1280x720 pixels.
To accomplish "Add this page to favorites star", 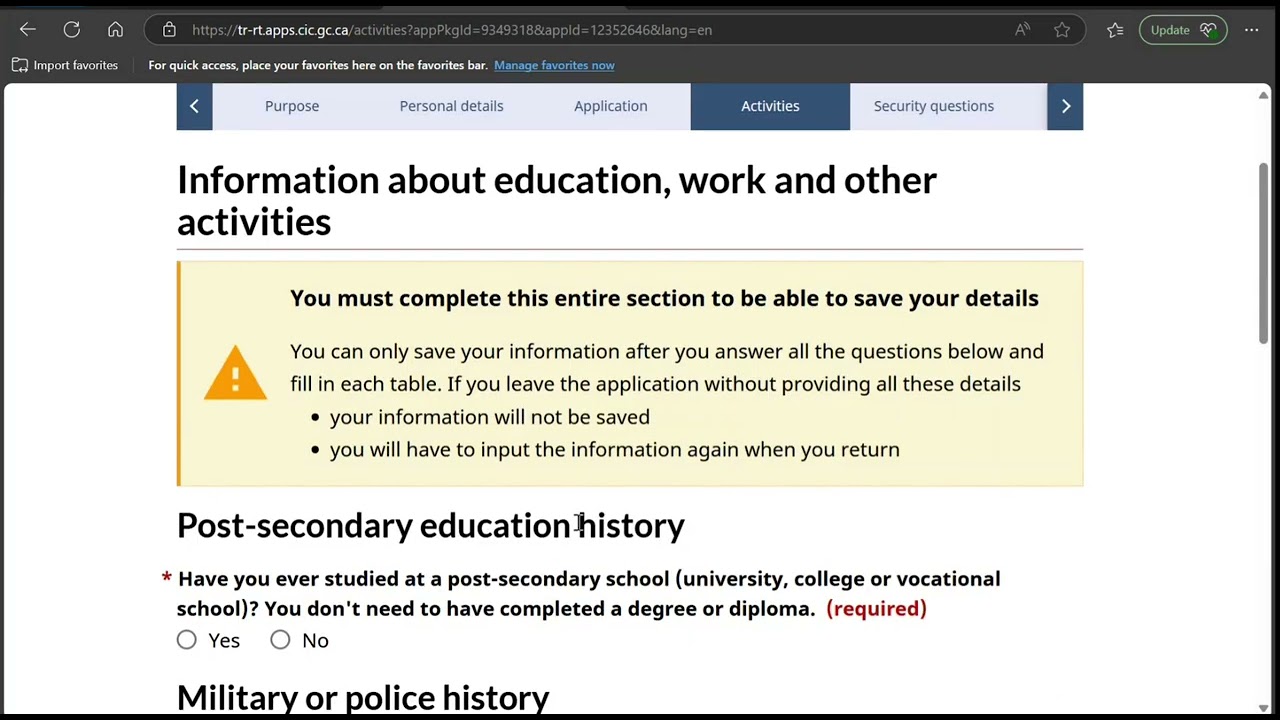I will (1062, 30).
